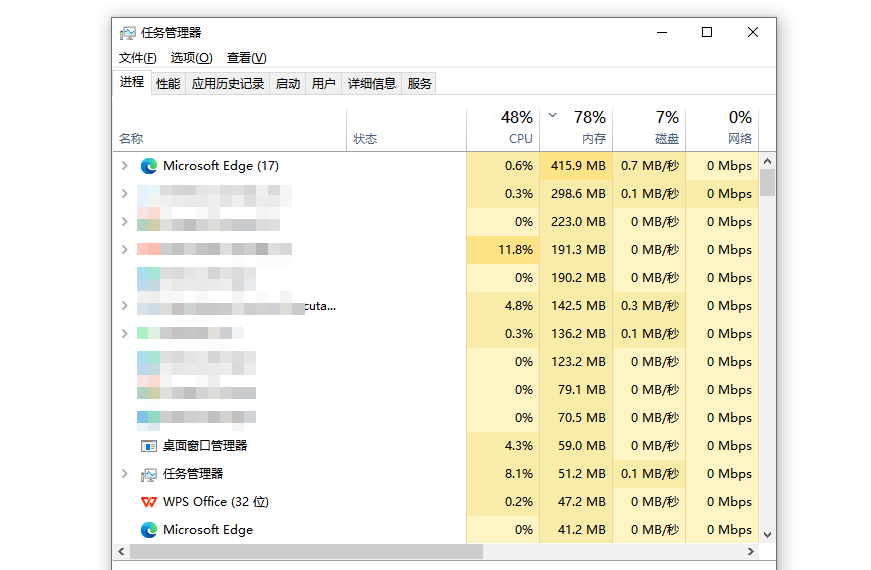The height and width of the screenshot is (570, 871).
Task: Select the 桌面窗口管理器 row text
Action: (x=205, y=446)
